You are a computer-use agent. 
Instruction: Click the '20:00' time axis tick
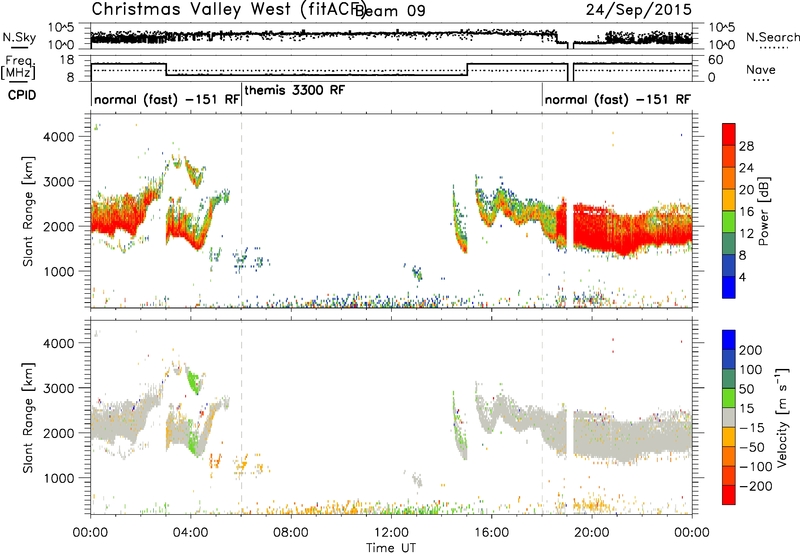click(x=591, y=533)
